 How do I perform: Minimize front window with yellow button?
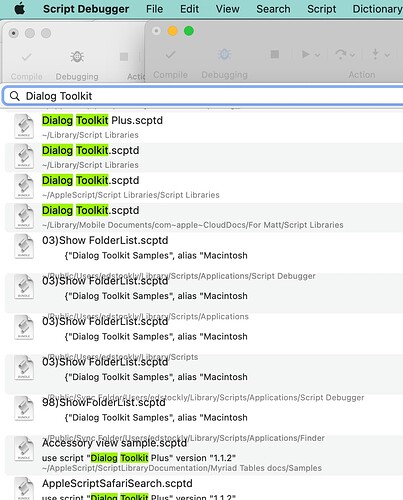point(172,31)
